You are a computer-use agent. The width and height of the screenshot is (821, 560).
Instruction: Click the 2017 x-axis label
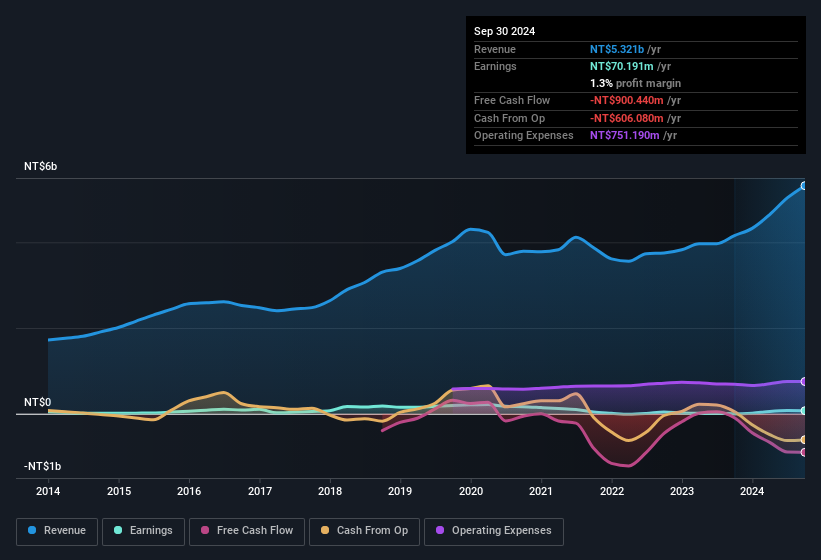pos(260,491)
